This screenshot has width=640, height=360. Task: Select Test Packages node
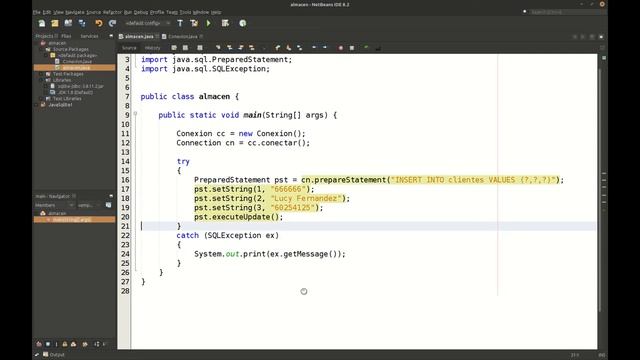[x=68, y=74]
